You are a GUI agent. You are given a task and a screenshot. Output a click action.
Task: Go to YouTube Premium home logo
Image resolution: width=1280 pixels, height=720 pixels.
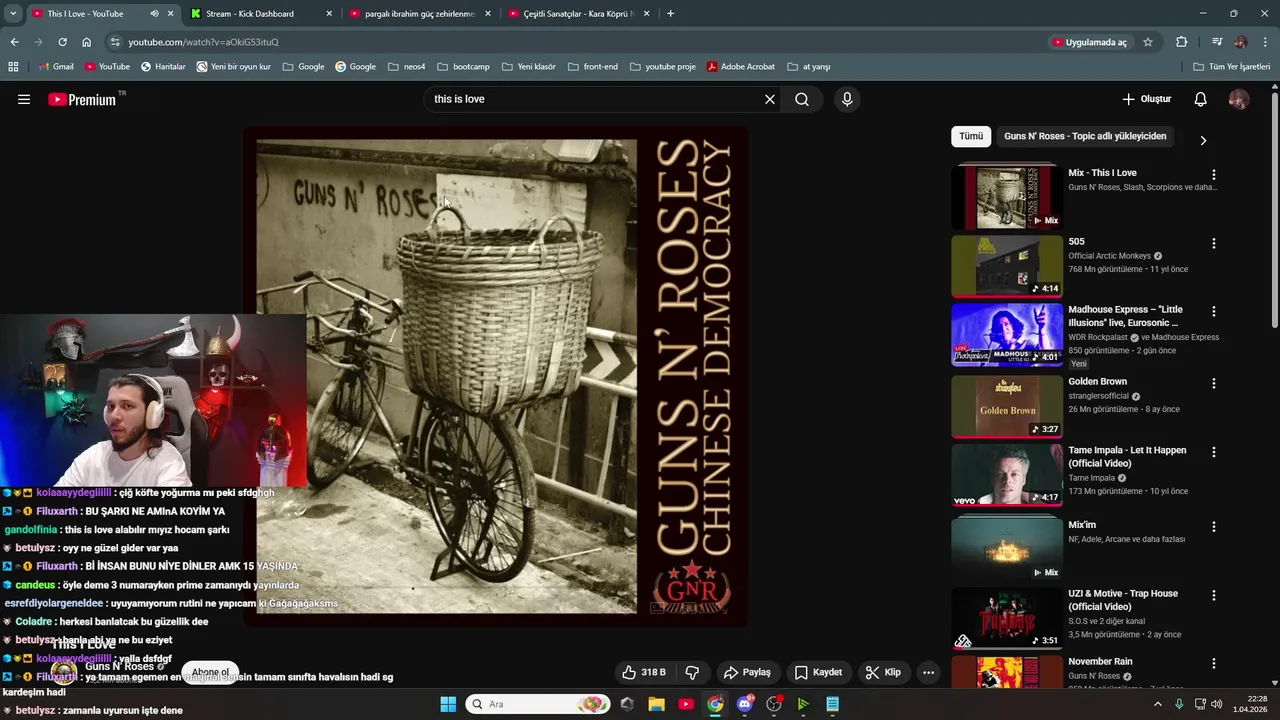point(81,99)
